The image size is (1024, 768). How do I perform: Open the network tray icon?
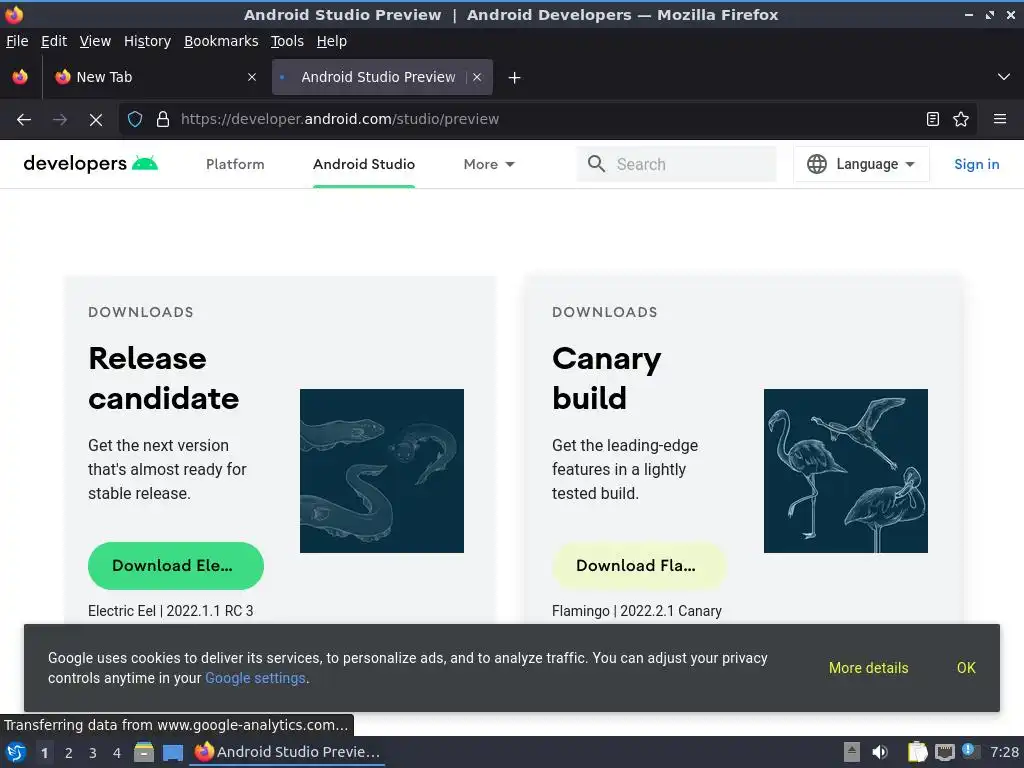click(944, 752)
